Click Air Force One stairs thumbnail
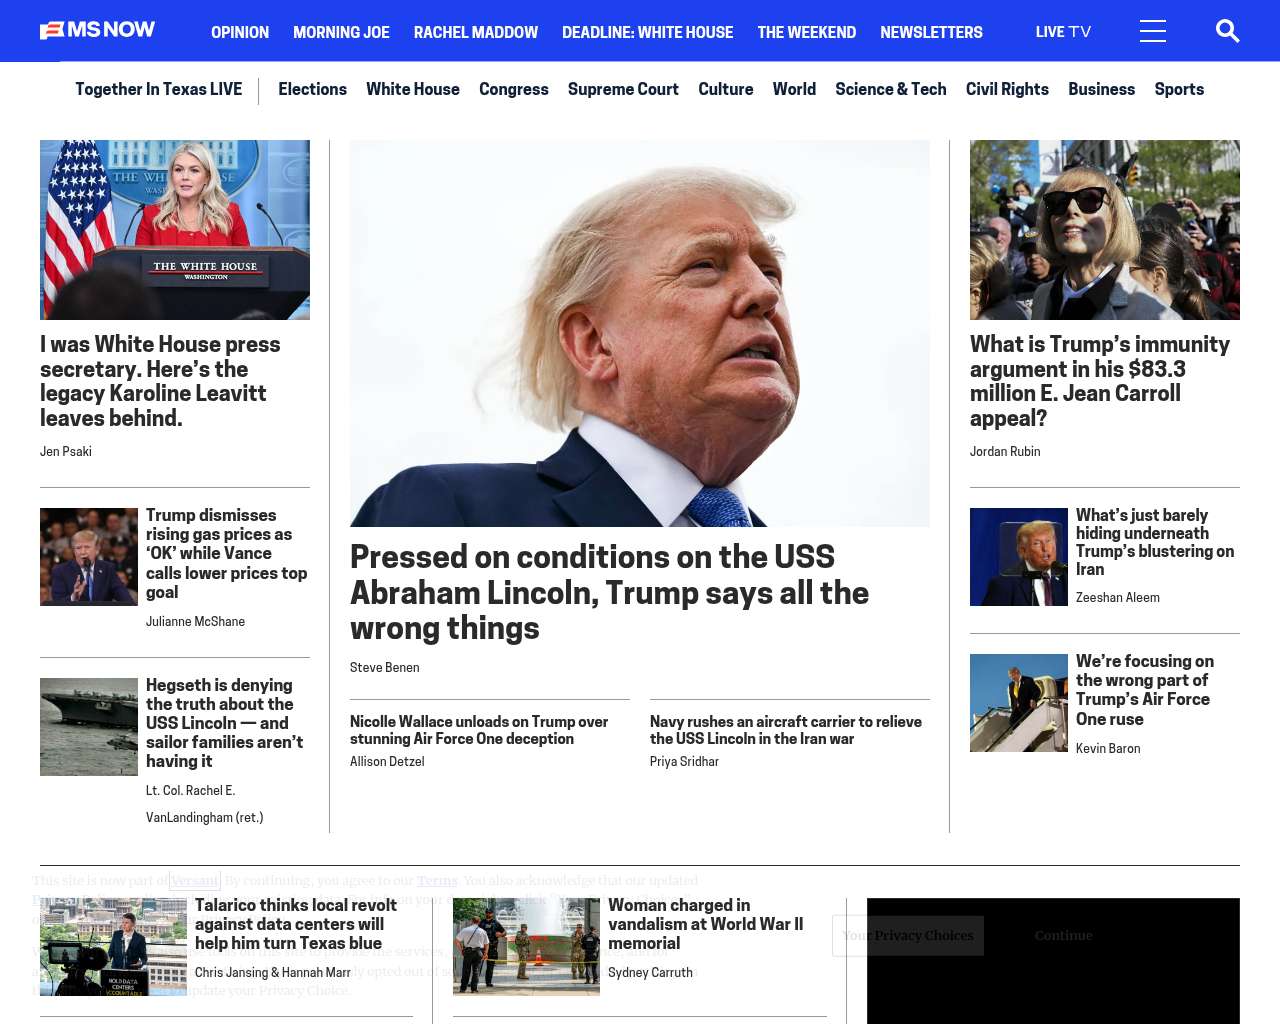 point(1019,703)
